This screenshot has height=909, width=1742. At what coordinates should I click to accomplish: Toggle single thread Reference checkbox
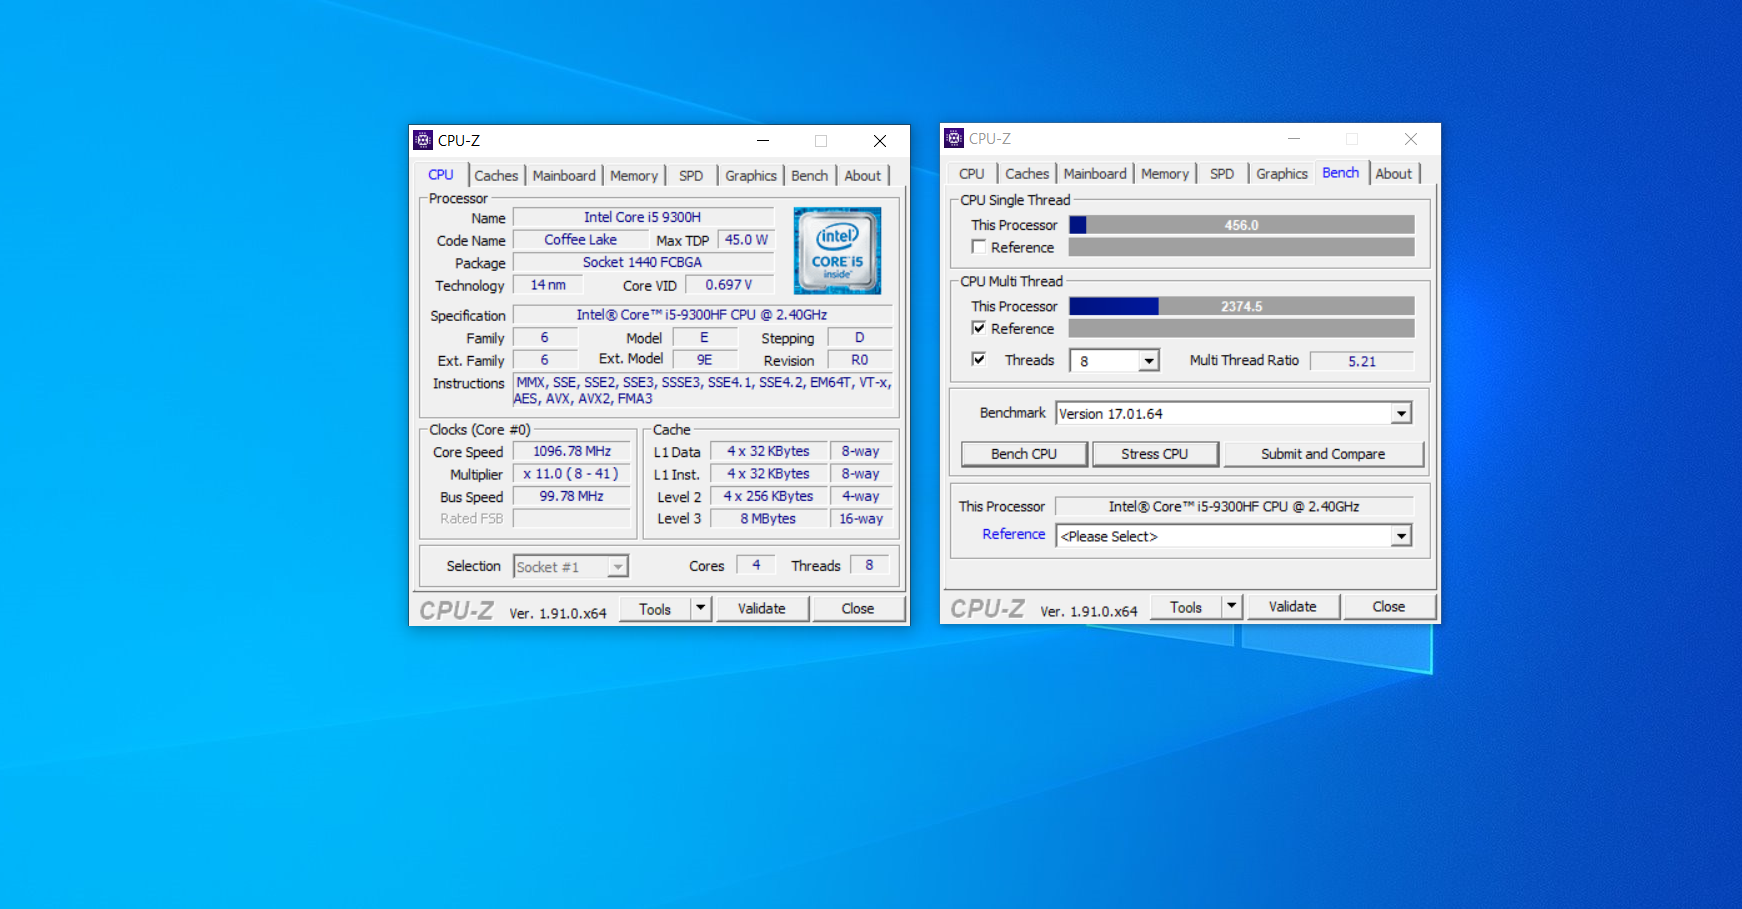979,247
